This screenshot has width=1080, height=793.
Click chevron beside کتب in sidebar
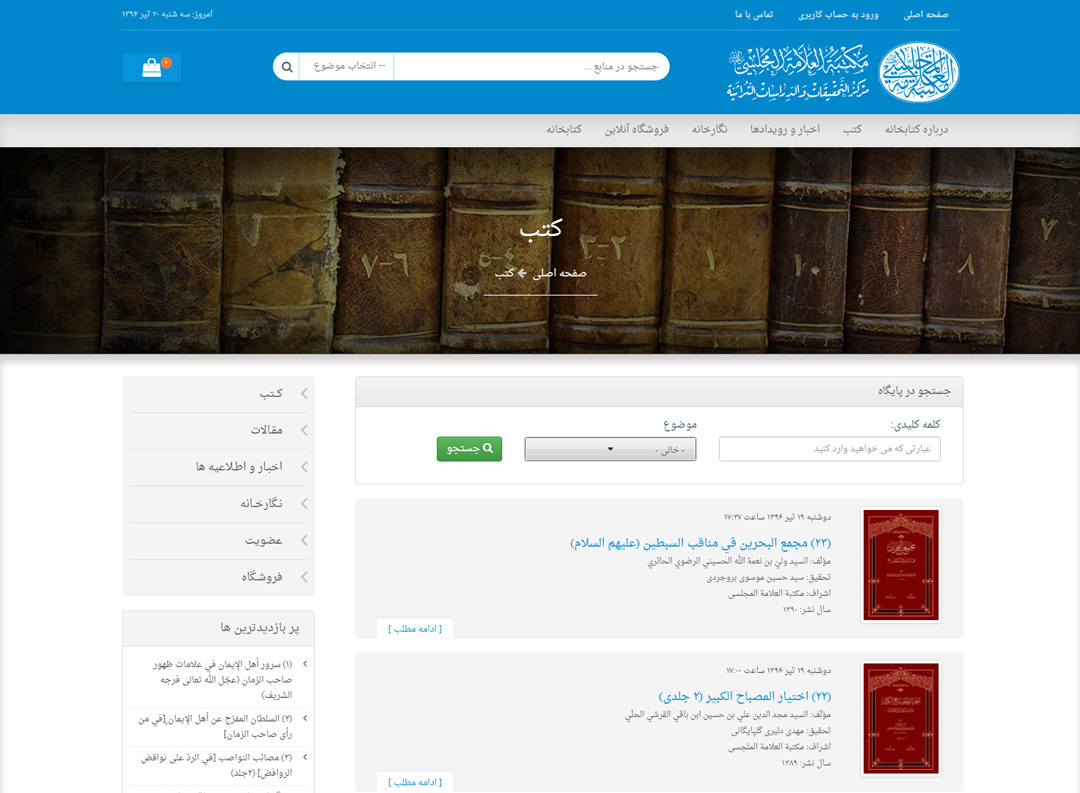coord(304,394)
